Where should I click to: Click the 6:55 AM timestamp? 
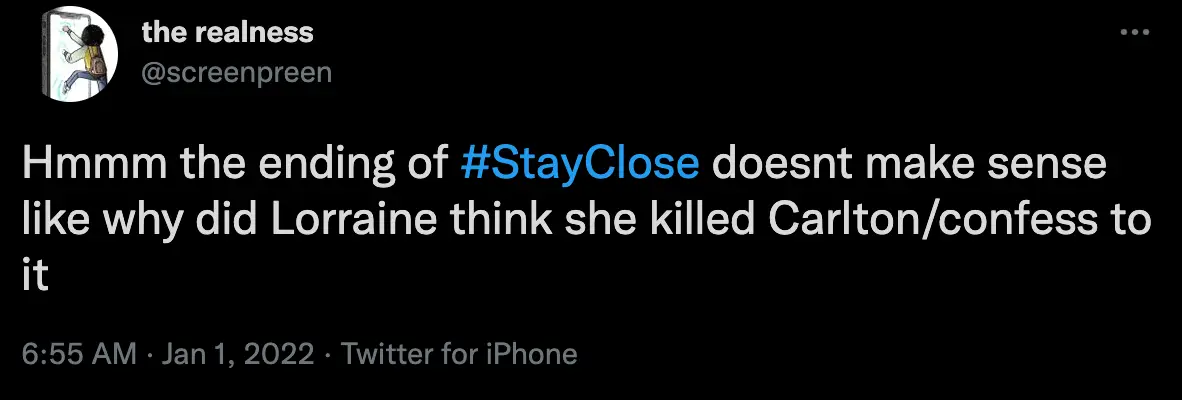tap(75, 354)
